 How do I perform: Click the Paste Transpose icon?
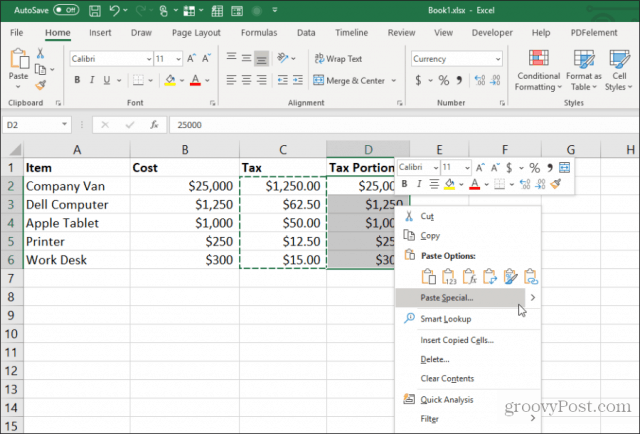tap(490, 276)
